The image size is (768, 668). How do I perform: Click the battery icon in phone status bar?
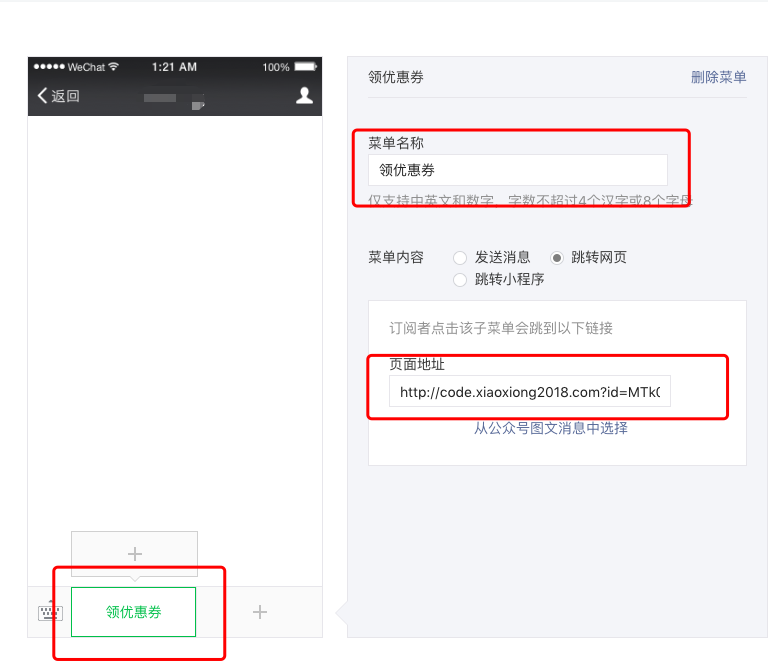(x=303, y=67)
